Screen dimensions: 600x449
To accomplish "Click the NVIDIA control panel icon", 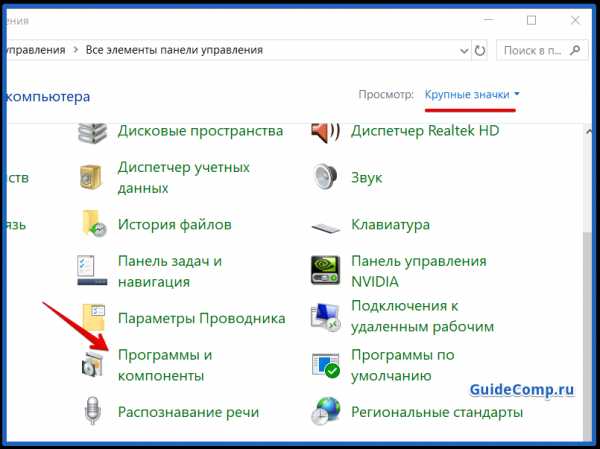I will 326,271.
